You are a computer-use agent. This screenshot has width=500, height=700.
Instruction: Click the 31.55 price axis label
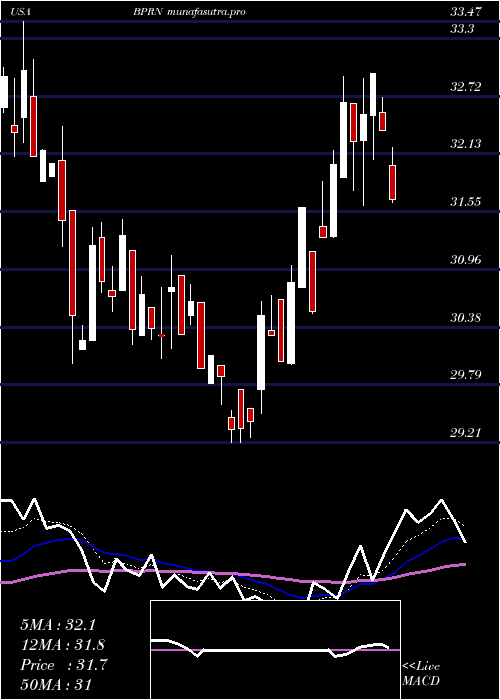[x=466, y=202]
